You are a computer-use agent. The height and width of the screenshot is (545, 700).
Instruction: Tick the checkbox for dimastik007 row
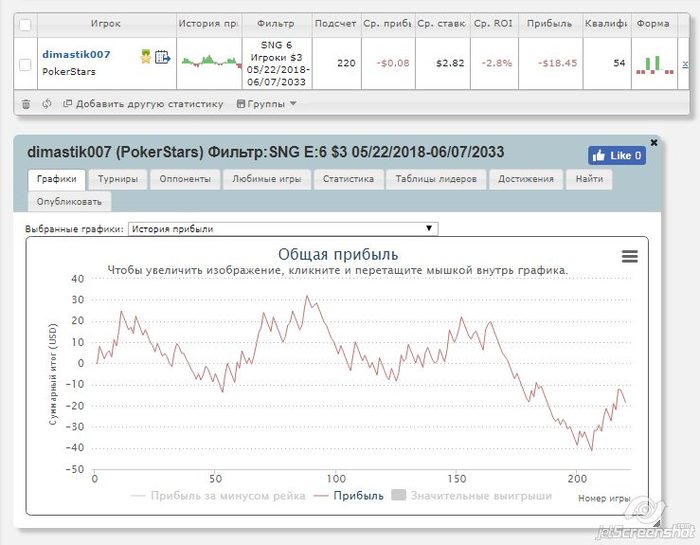point(25,65)
